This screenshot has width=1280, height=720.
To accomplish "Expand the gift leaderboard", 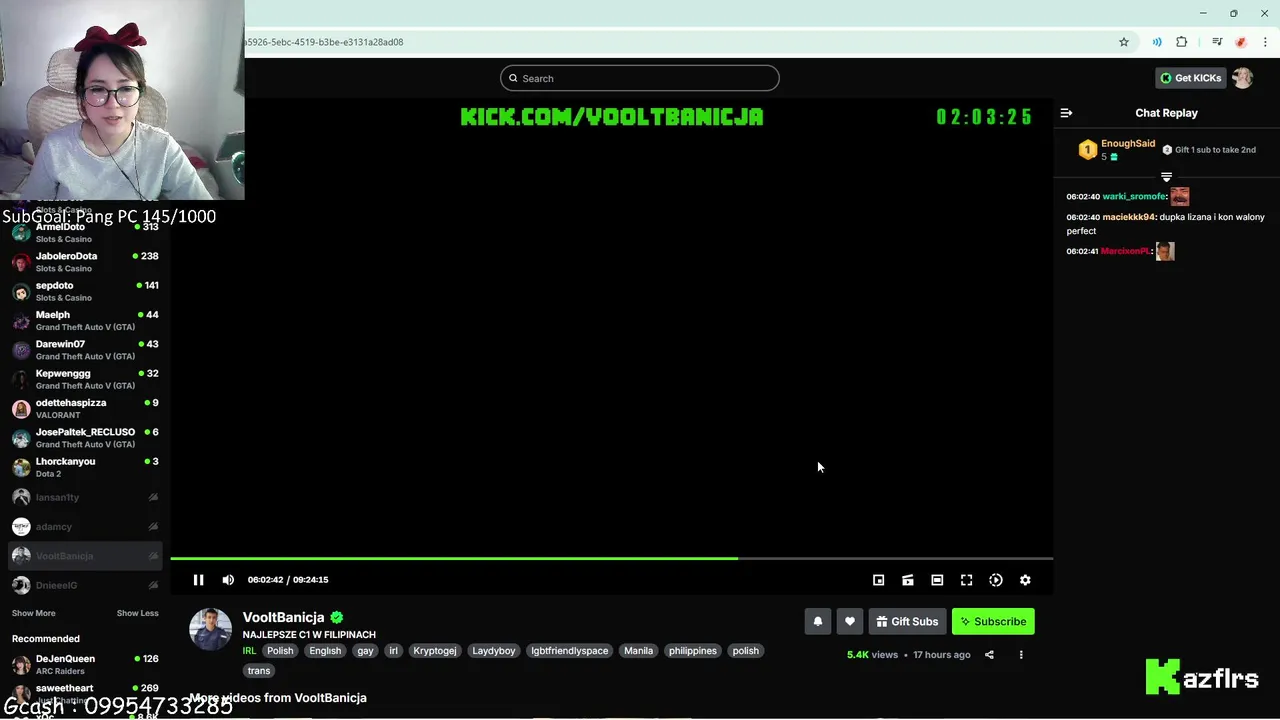I will (x=1166, y=177).
